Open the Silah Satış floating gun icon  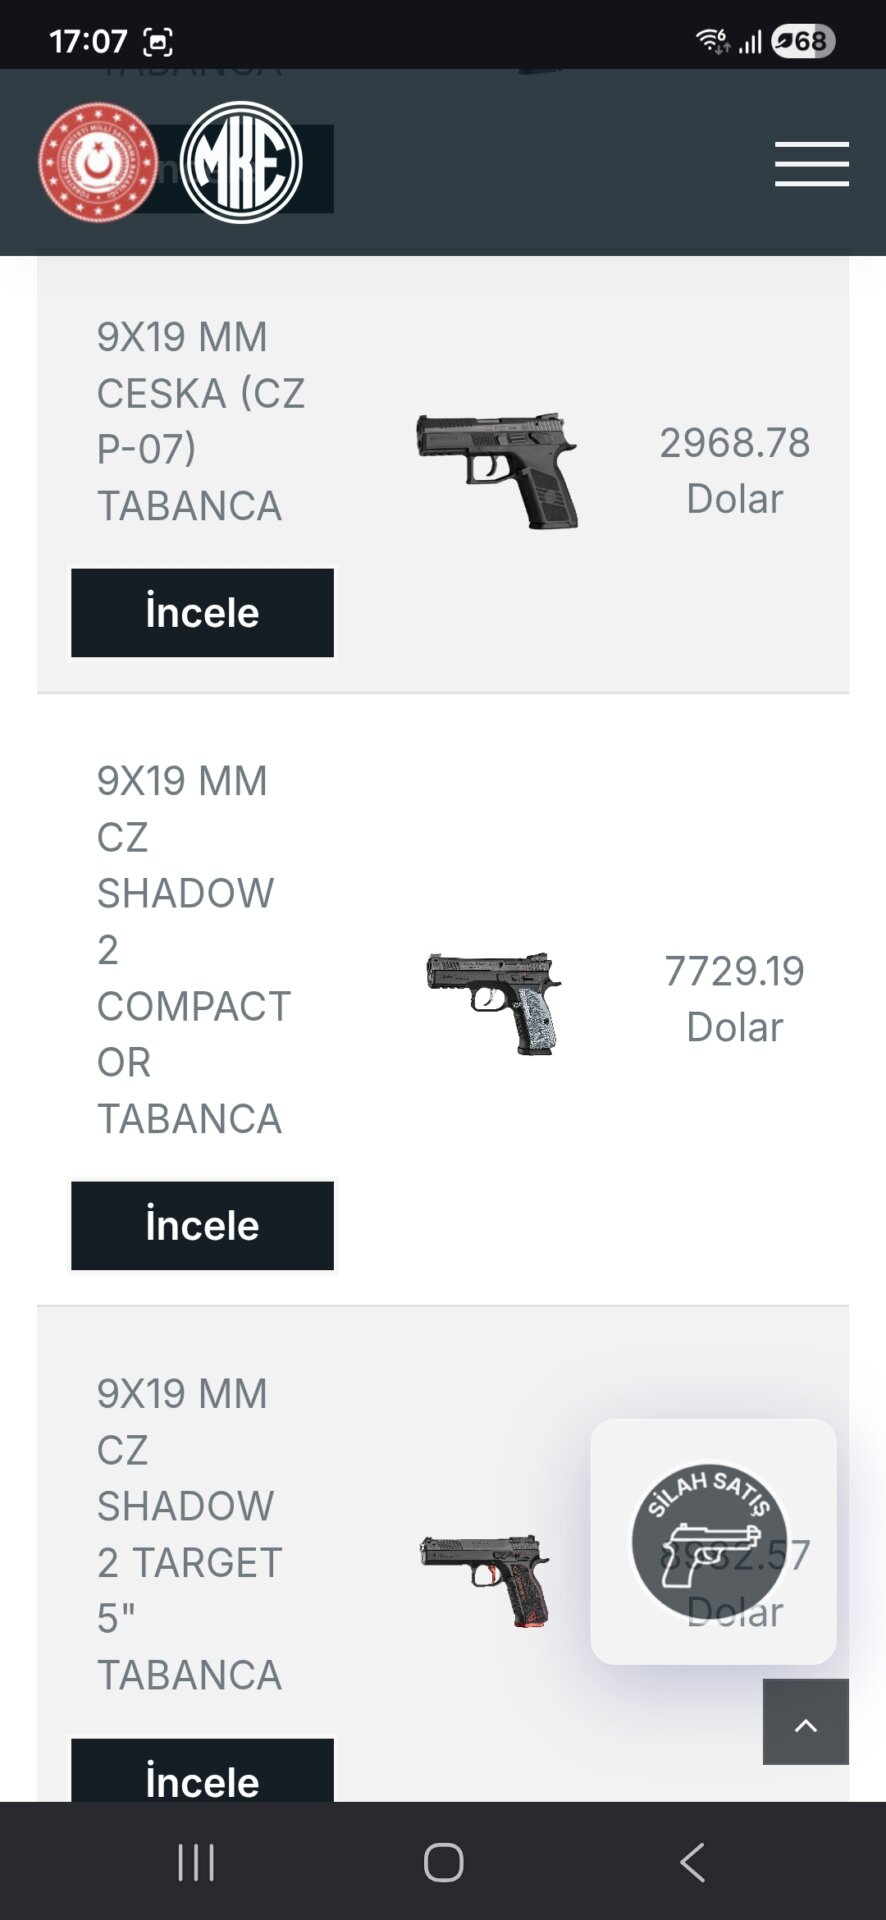point(710,1541)
